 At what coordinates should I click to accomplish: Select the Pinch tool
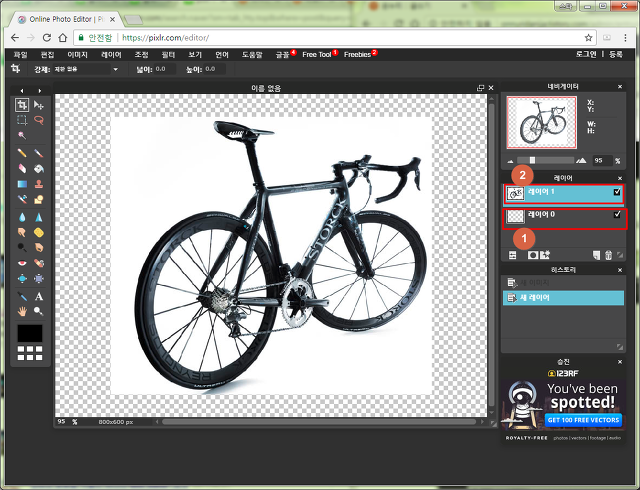(39, 278)
